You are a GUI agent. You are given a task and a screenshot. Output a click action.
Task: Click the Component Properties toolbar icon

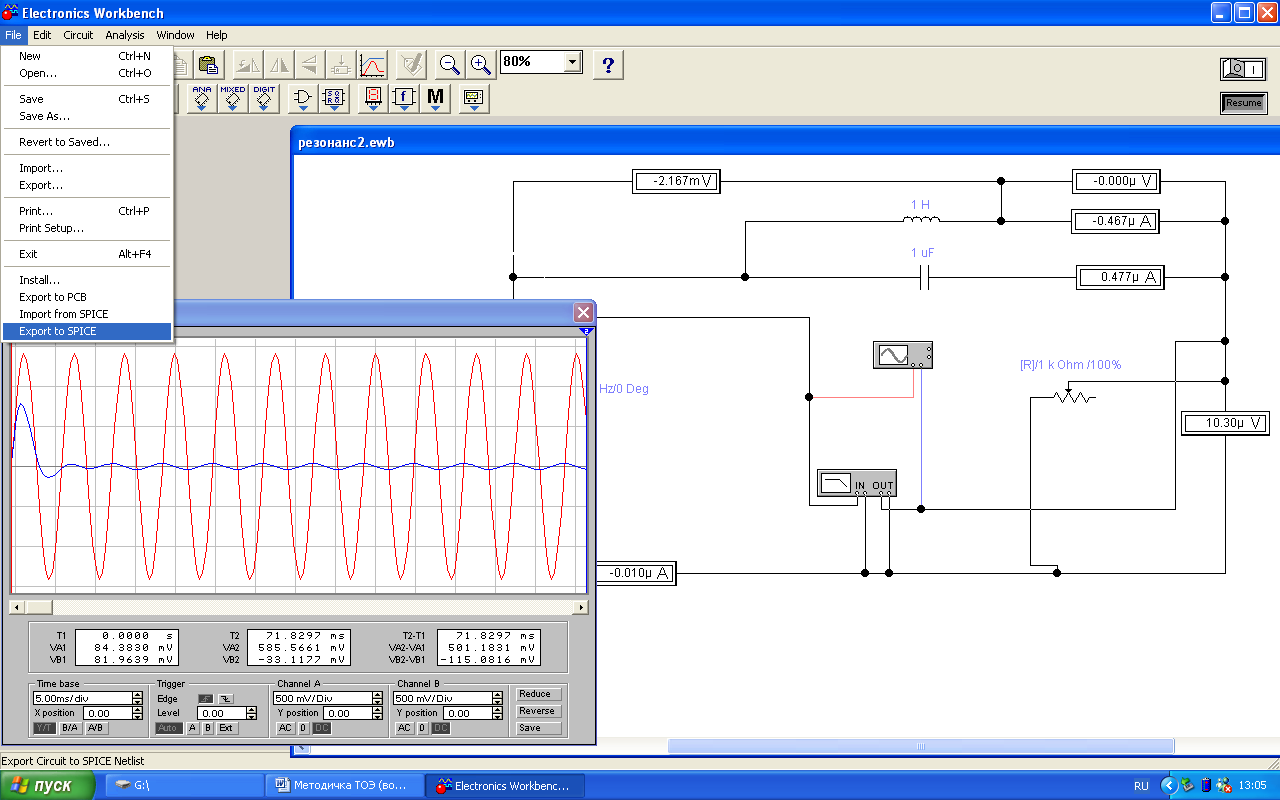(410, 65)
